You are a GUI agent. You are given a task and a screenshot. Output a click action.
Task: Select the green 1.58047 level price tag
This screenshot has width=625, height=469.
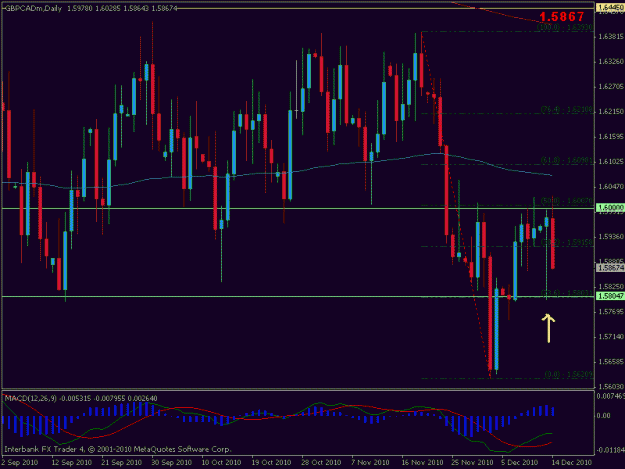610,296
